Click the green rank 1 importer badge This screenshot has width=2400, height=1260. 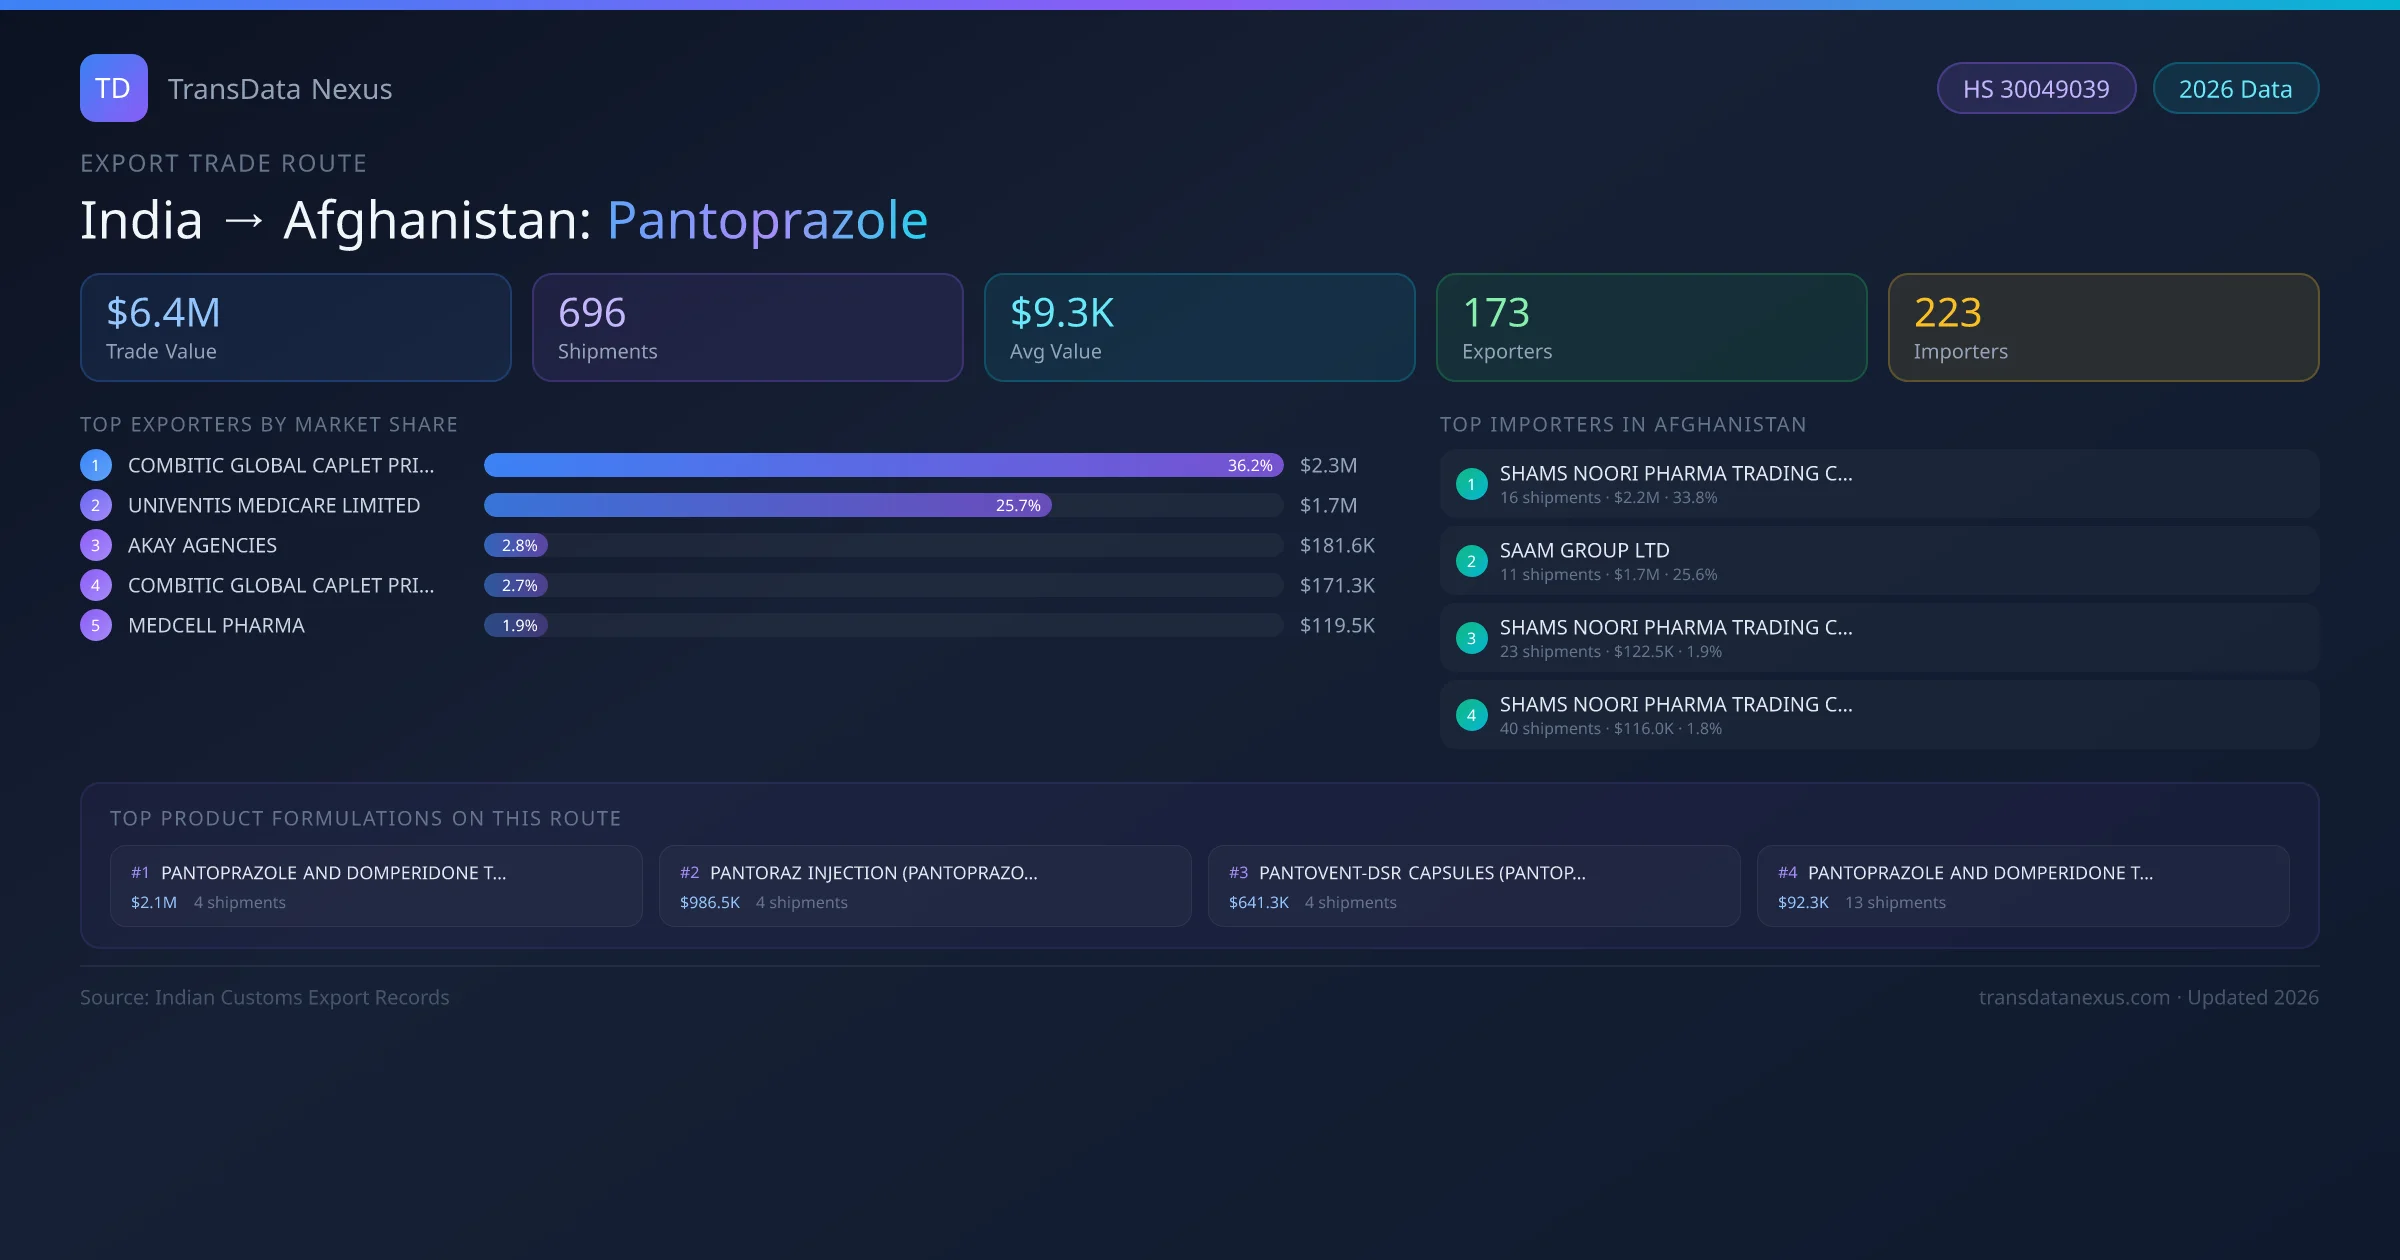tap(1470, 484)
